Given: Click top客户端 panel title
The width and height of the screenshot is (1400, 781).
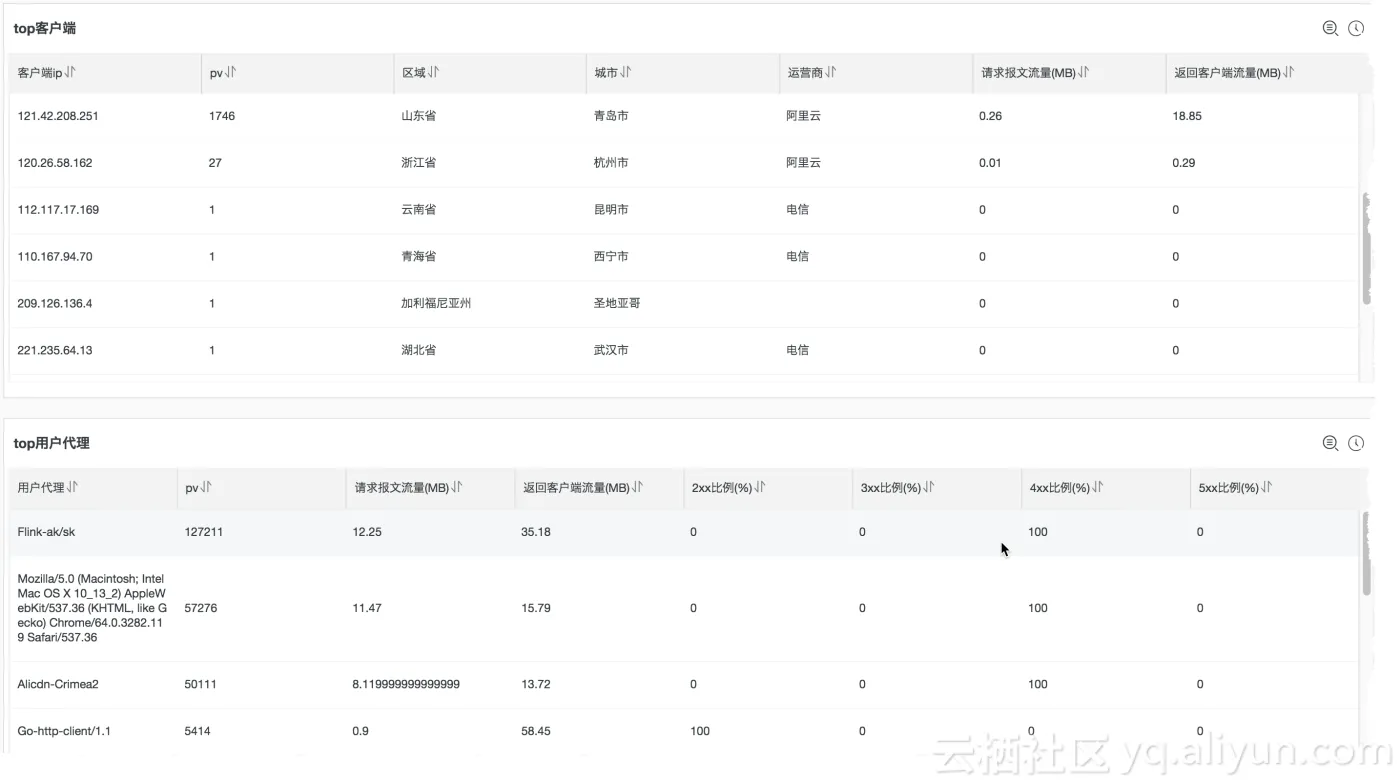Looking at the screenshot, I should (x=45, y=28).
